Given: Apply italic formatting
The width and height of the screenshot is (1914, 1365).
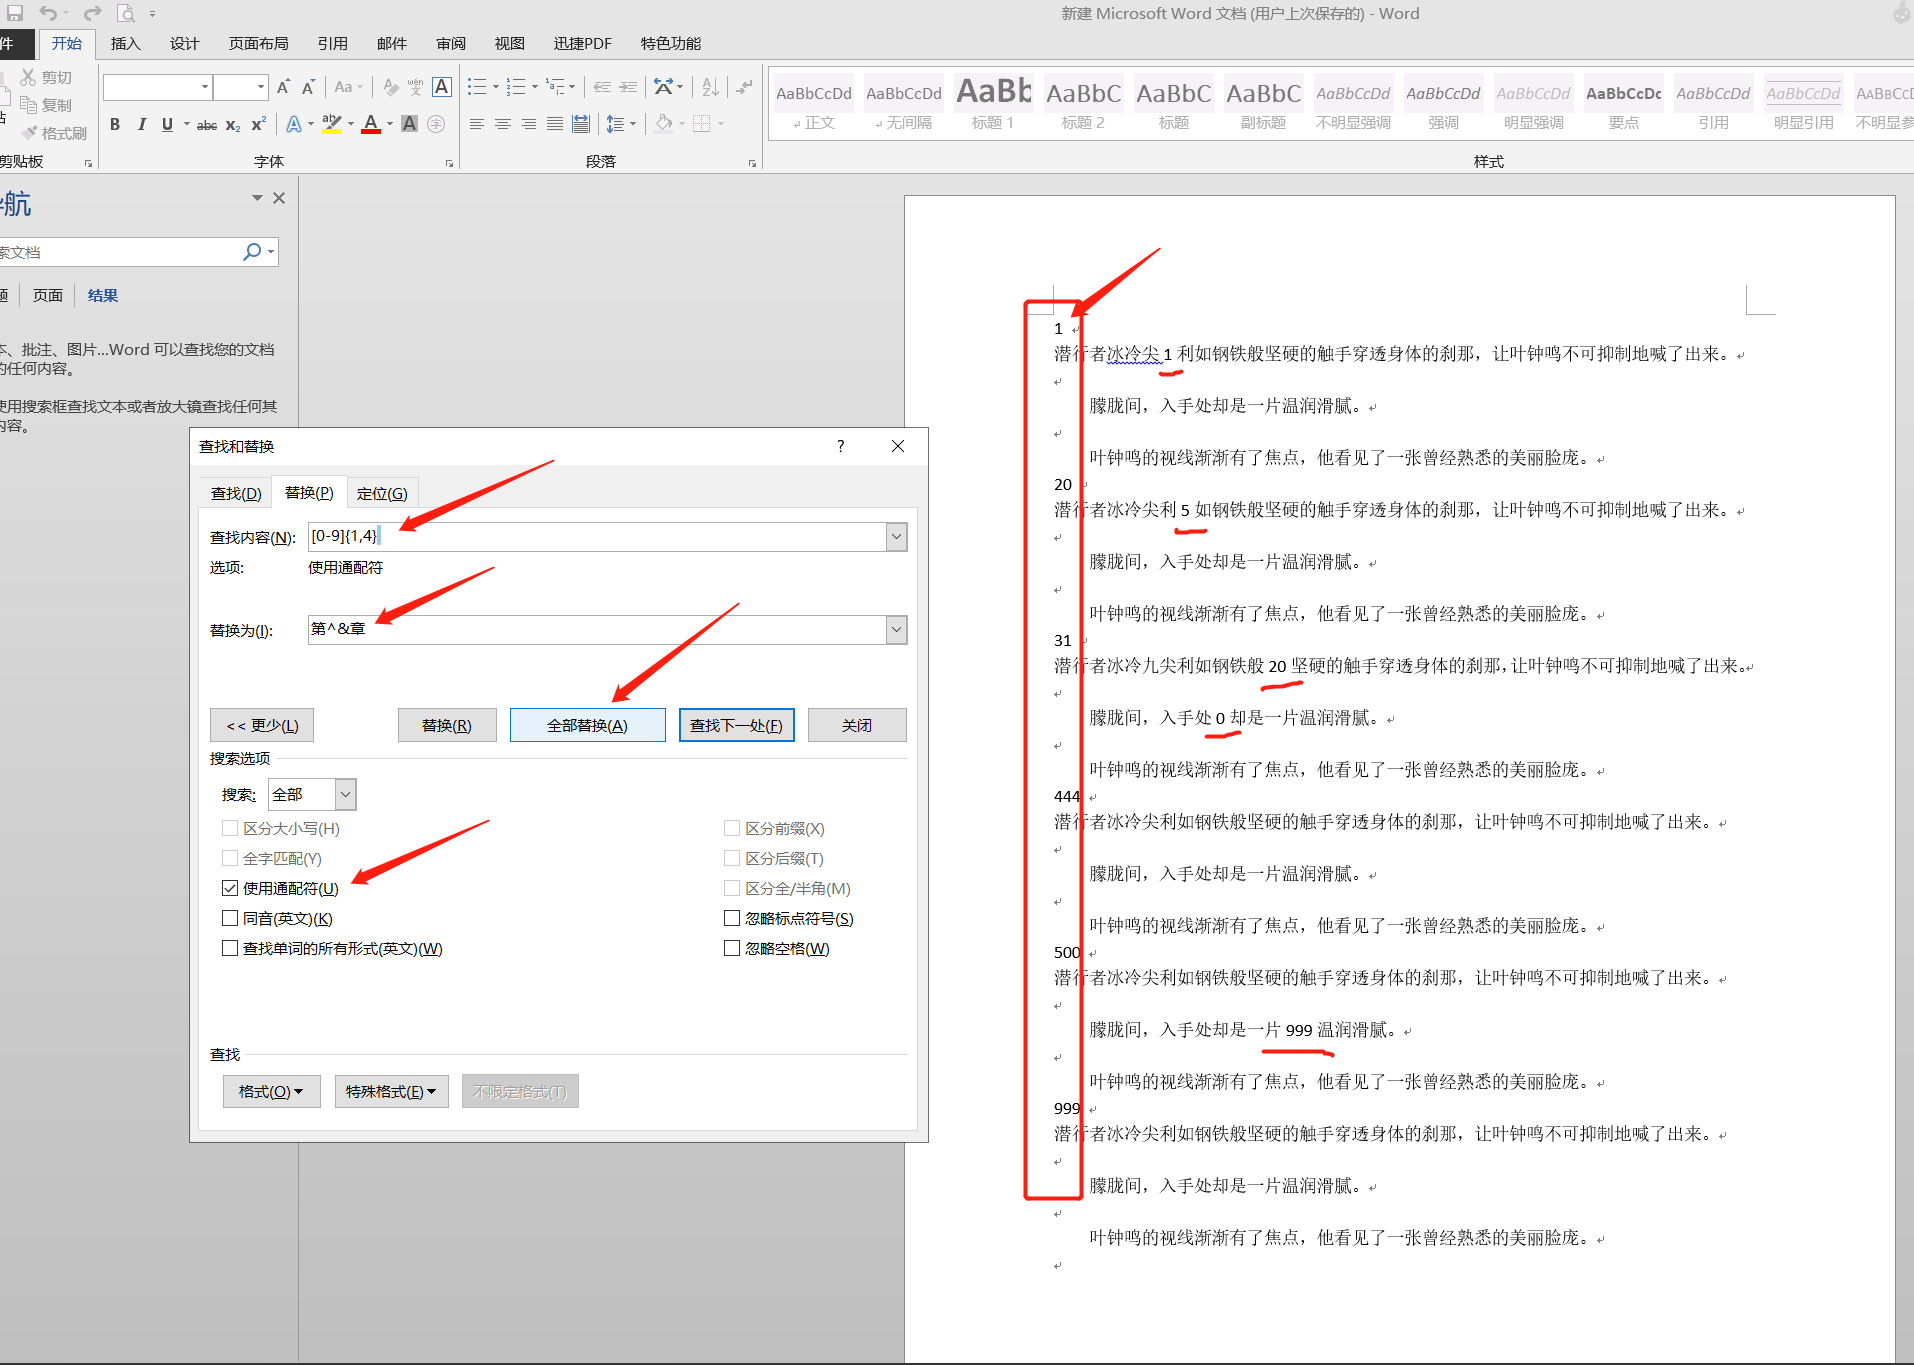Looking at the screenshot, I should click(x=142, y=124).
